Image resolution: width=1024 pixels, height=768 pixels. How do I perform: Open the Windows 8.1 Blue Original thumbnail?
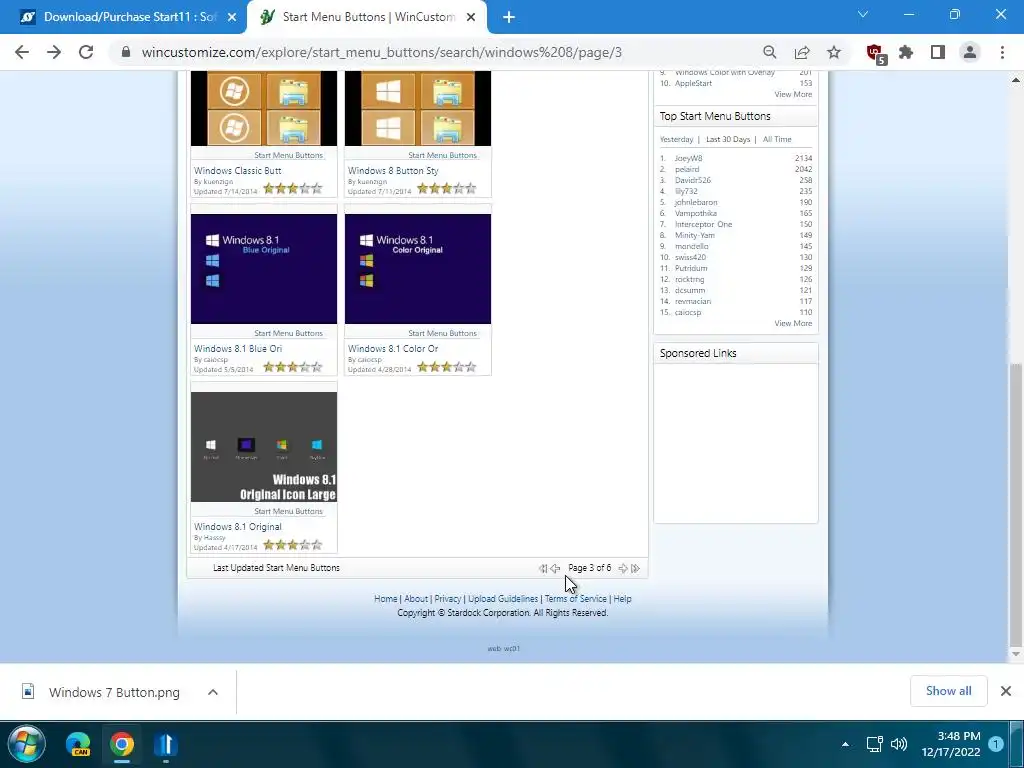[264, 268]
